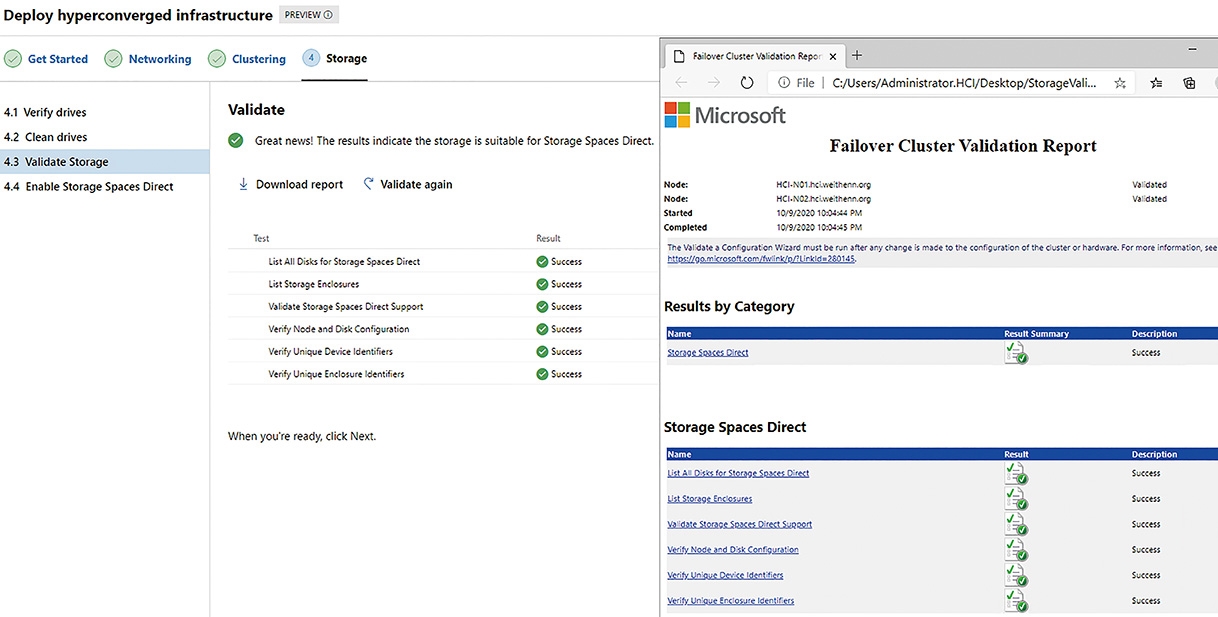Open the Networking step tab
Screen dimensions: 1218x617
(x=149, y=59)
